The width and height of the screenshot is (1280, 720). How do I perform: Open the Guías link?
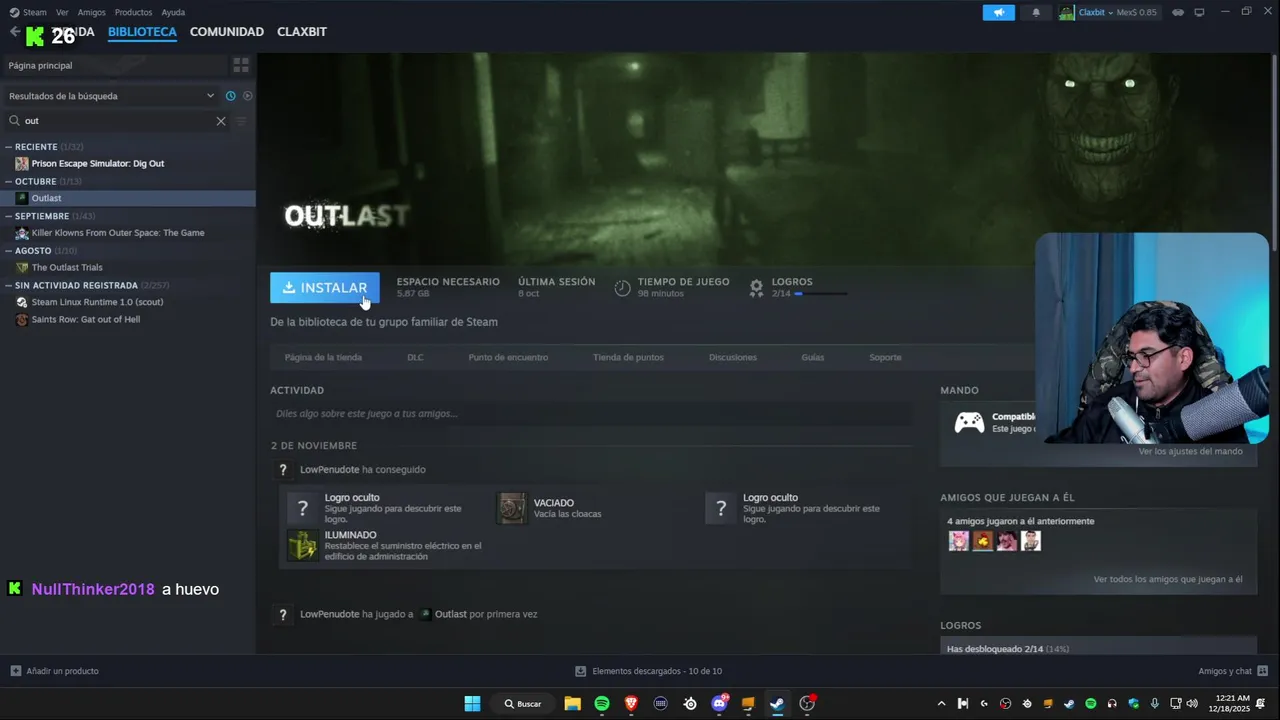813,357
